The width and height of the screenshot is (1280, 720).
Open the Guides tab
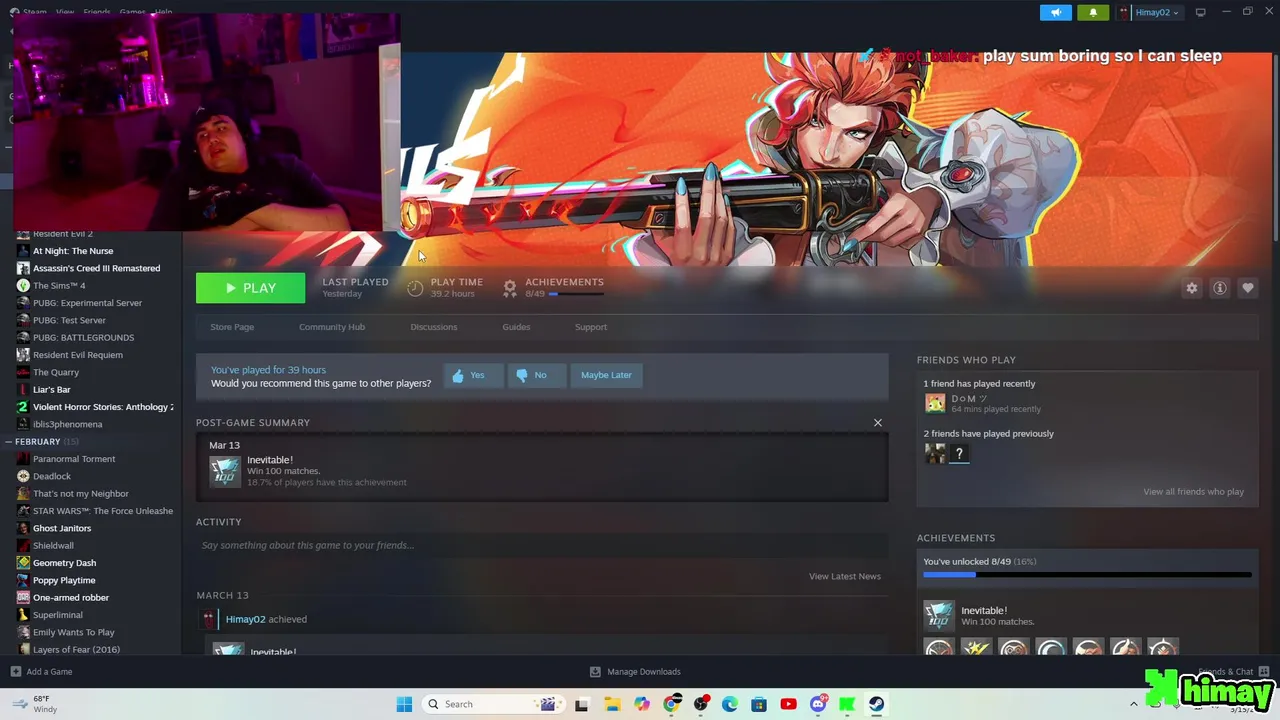[516, 327]
